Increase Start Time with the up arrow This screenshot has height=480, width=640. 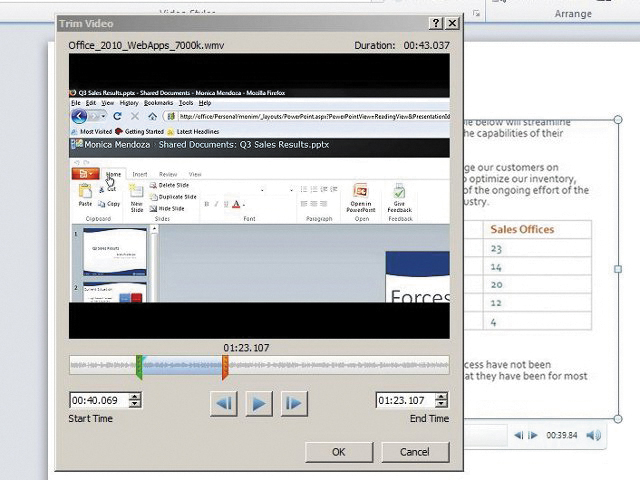click(135, 396)
